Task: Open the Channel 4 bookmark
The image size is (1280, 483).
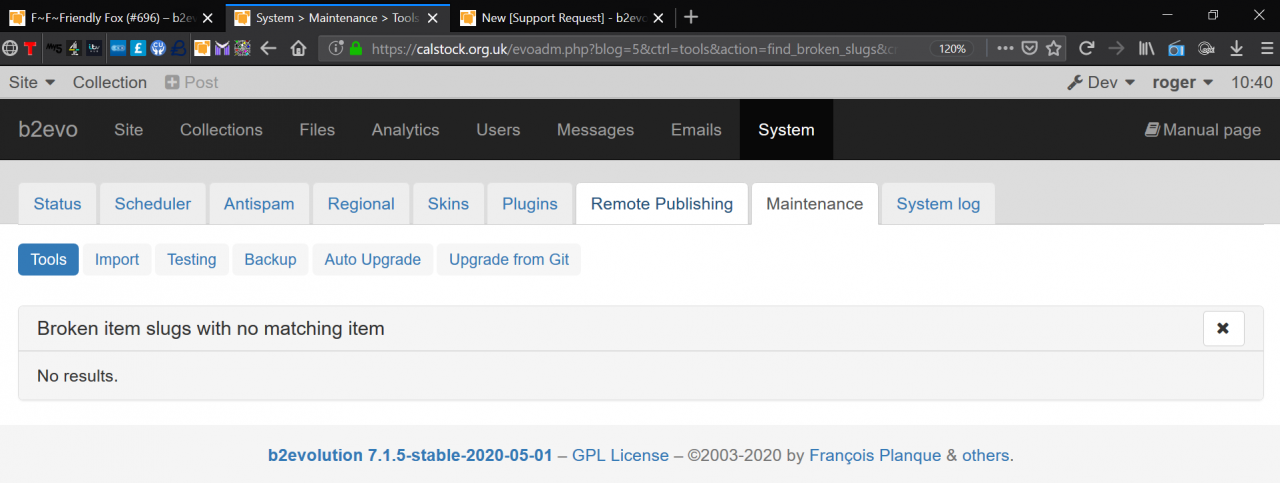Action: point(74,48)
